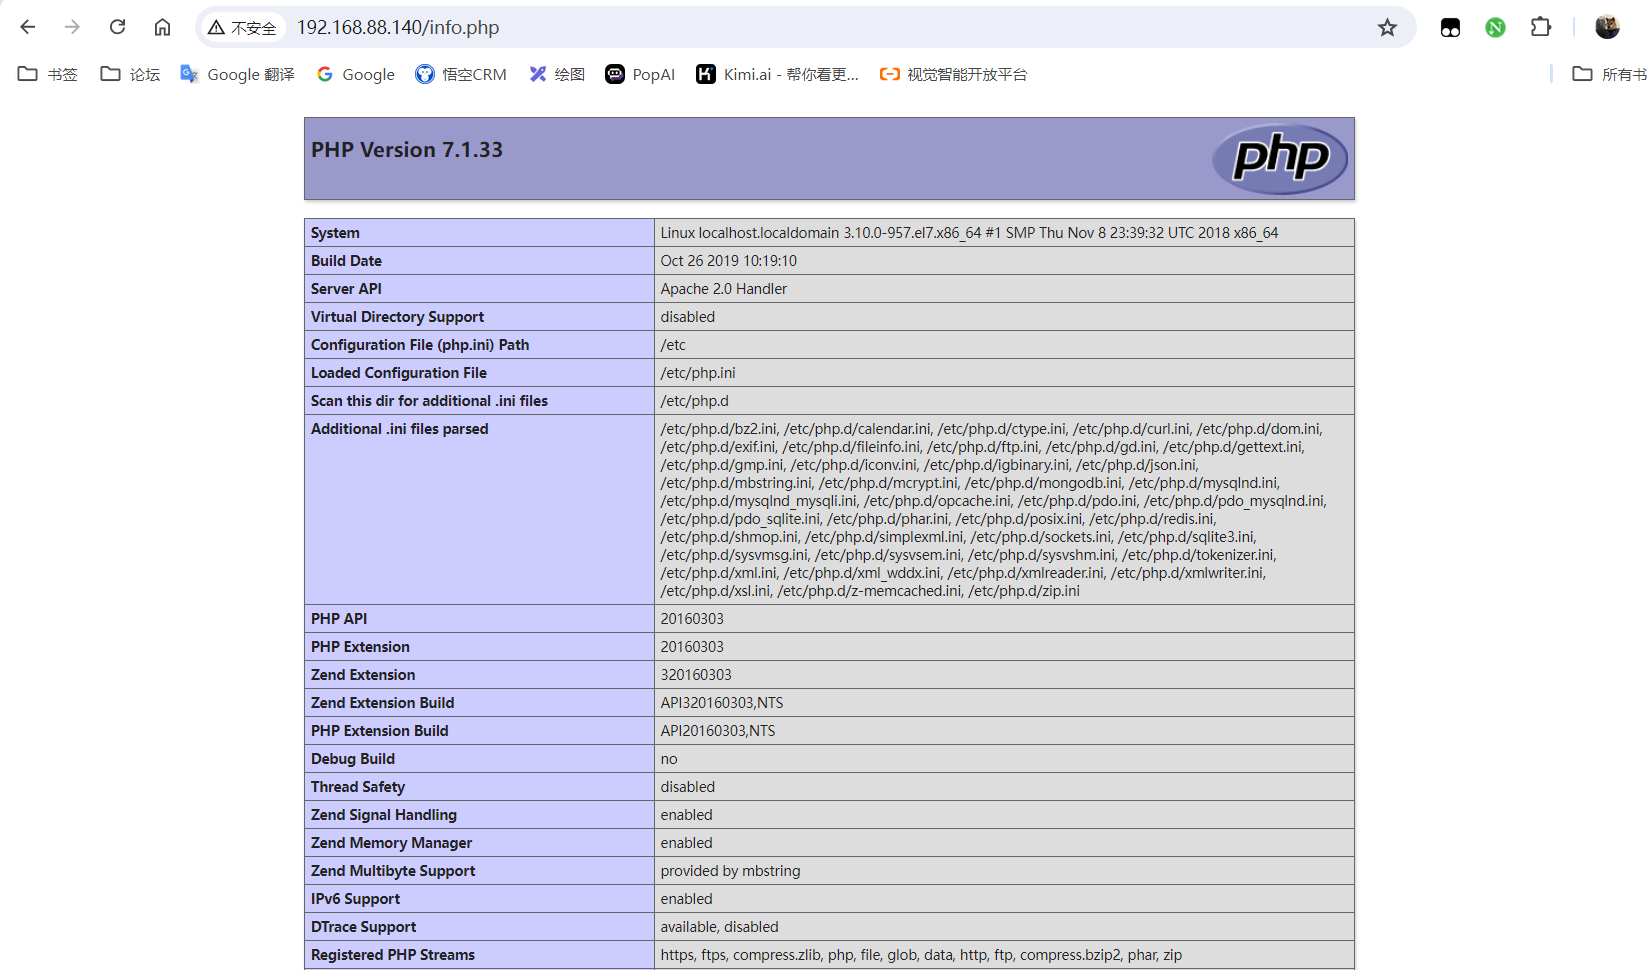1647x970 pixels.
Task: Select the address bar URL field
Action: 398,28
